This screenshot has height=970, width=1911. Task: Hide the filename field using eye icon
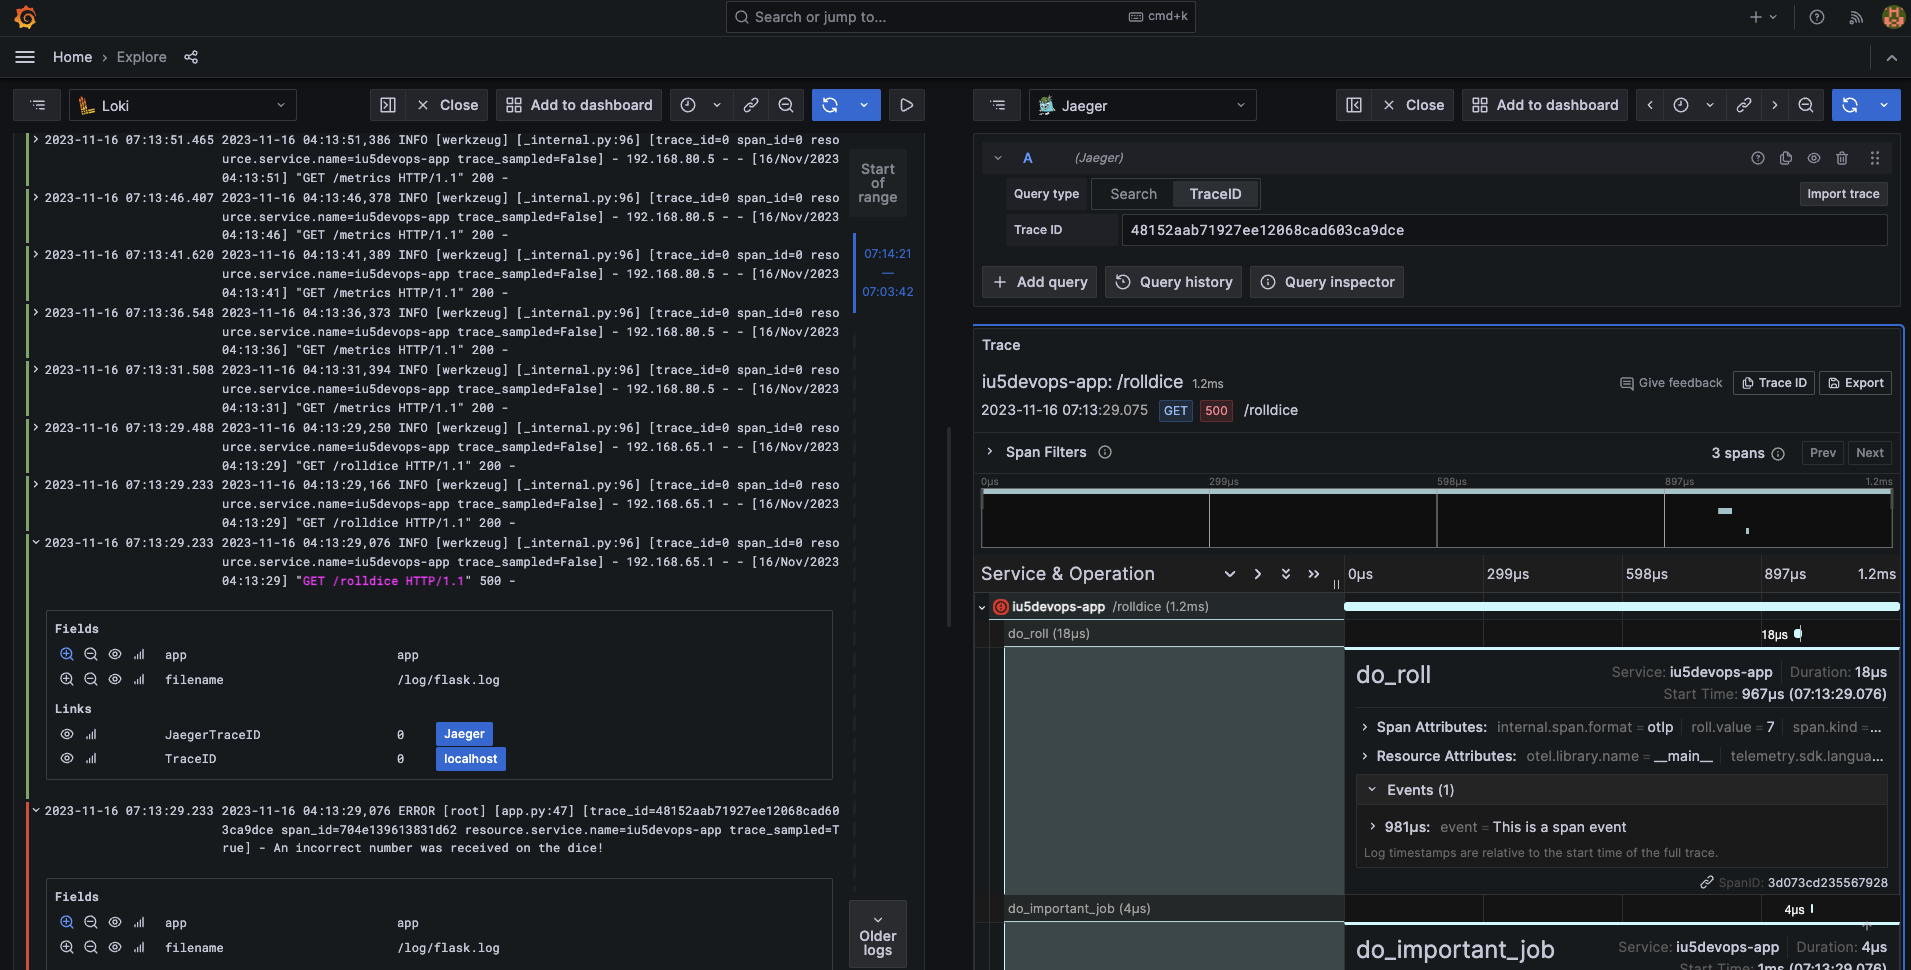[114, 679]
